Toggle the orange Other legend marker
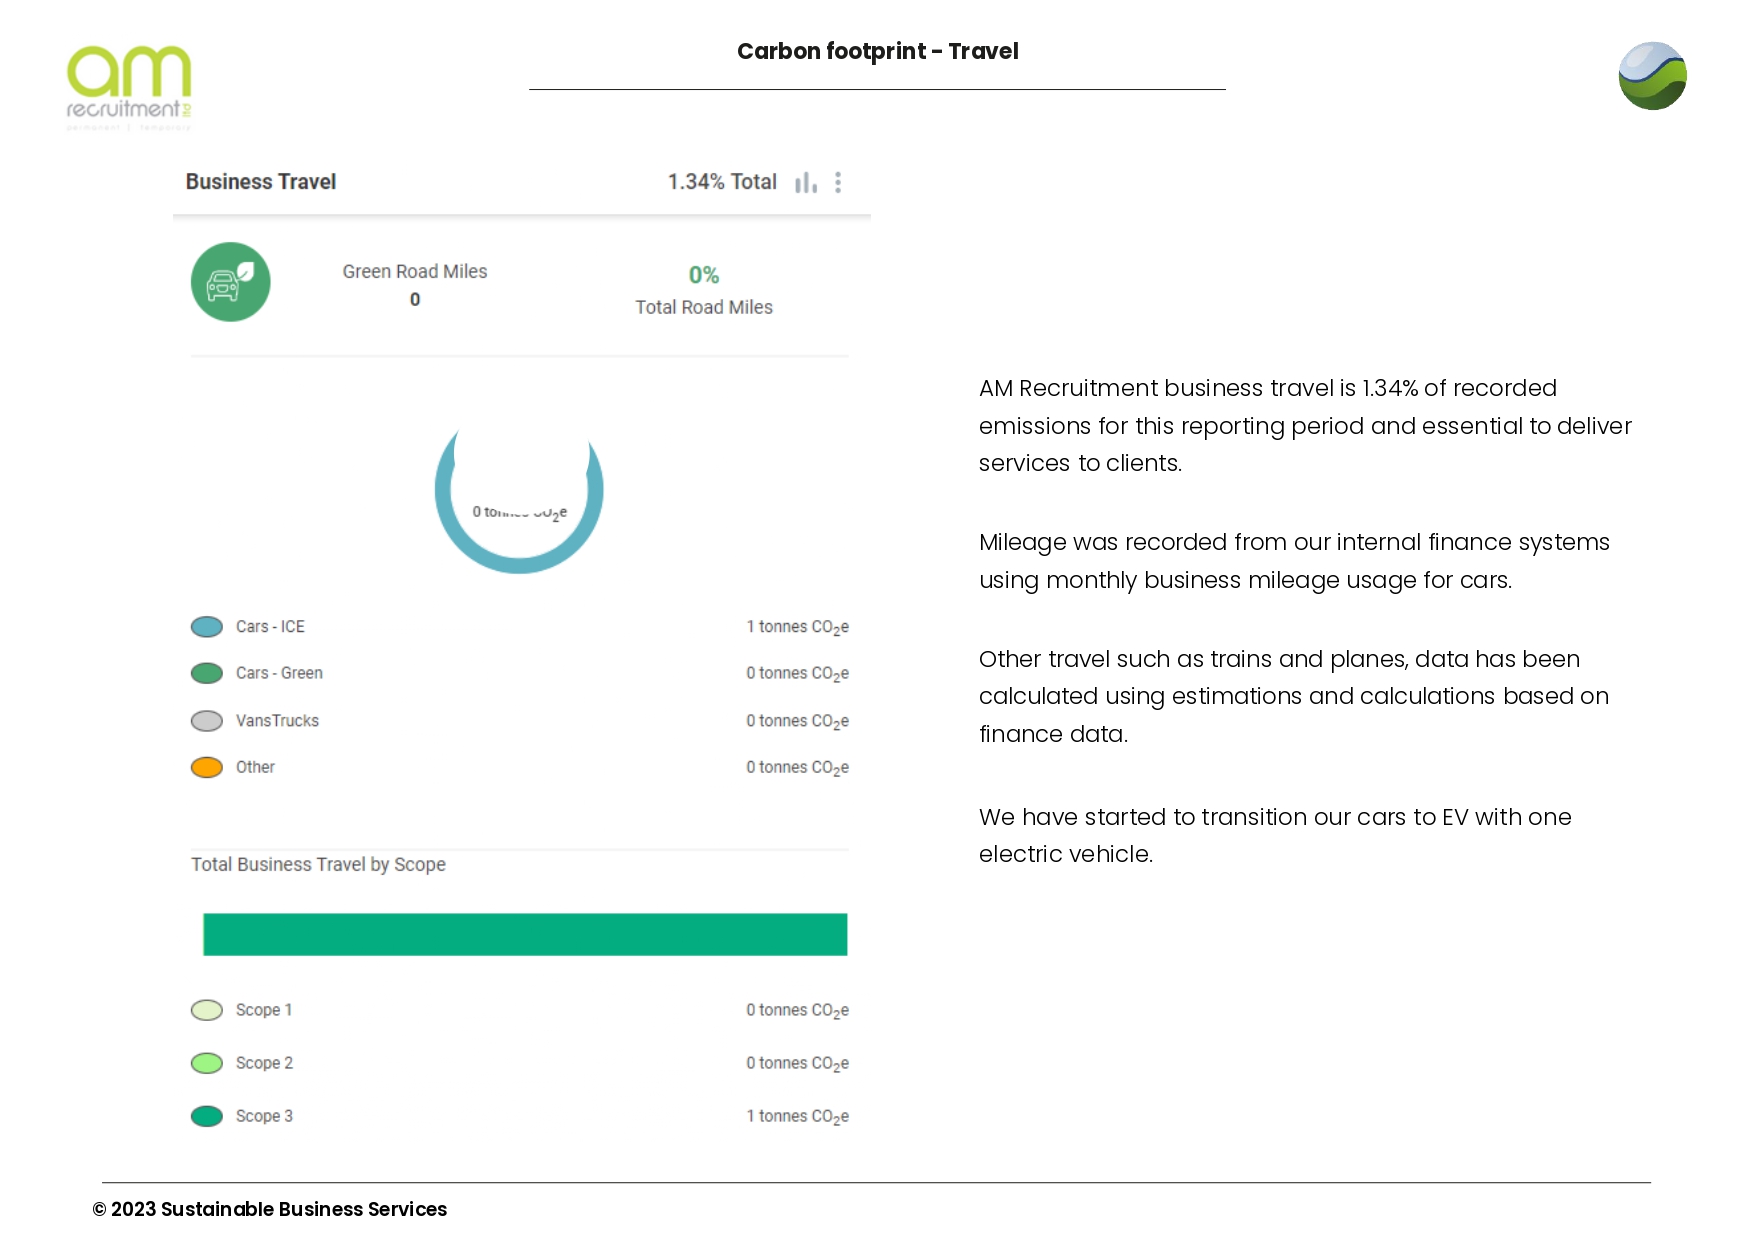This screenshot has height=1240, width=1755. pyautogui.click(x=207, y=767)
